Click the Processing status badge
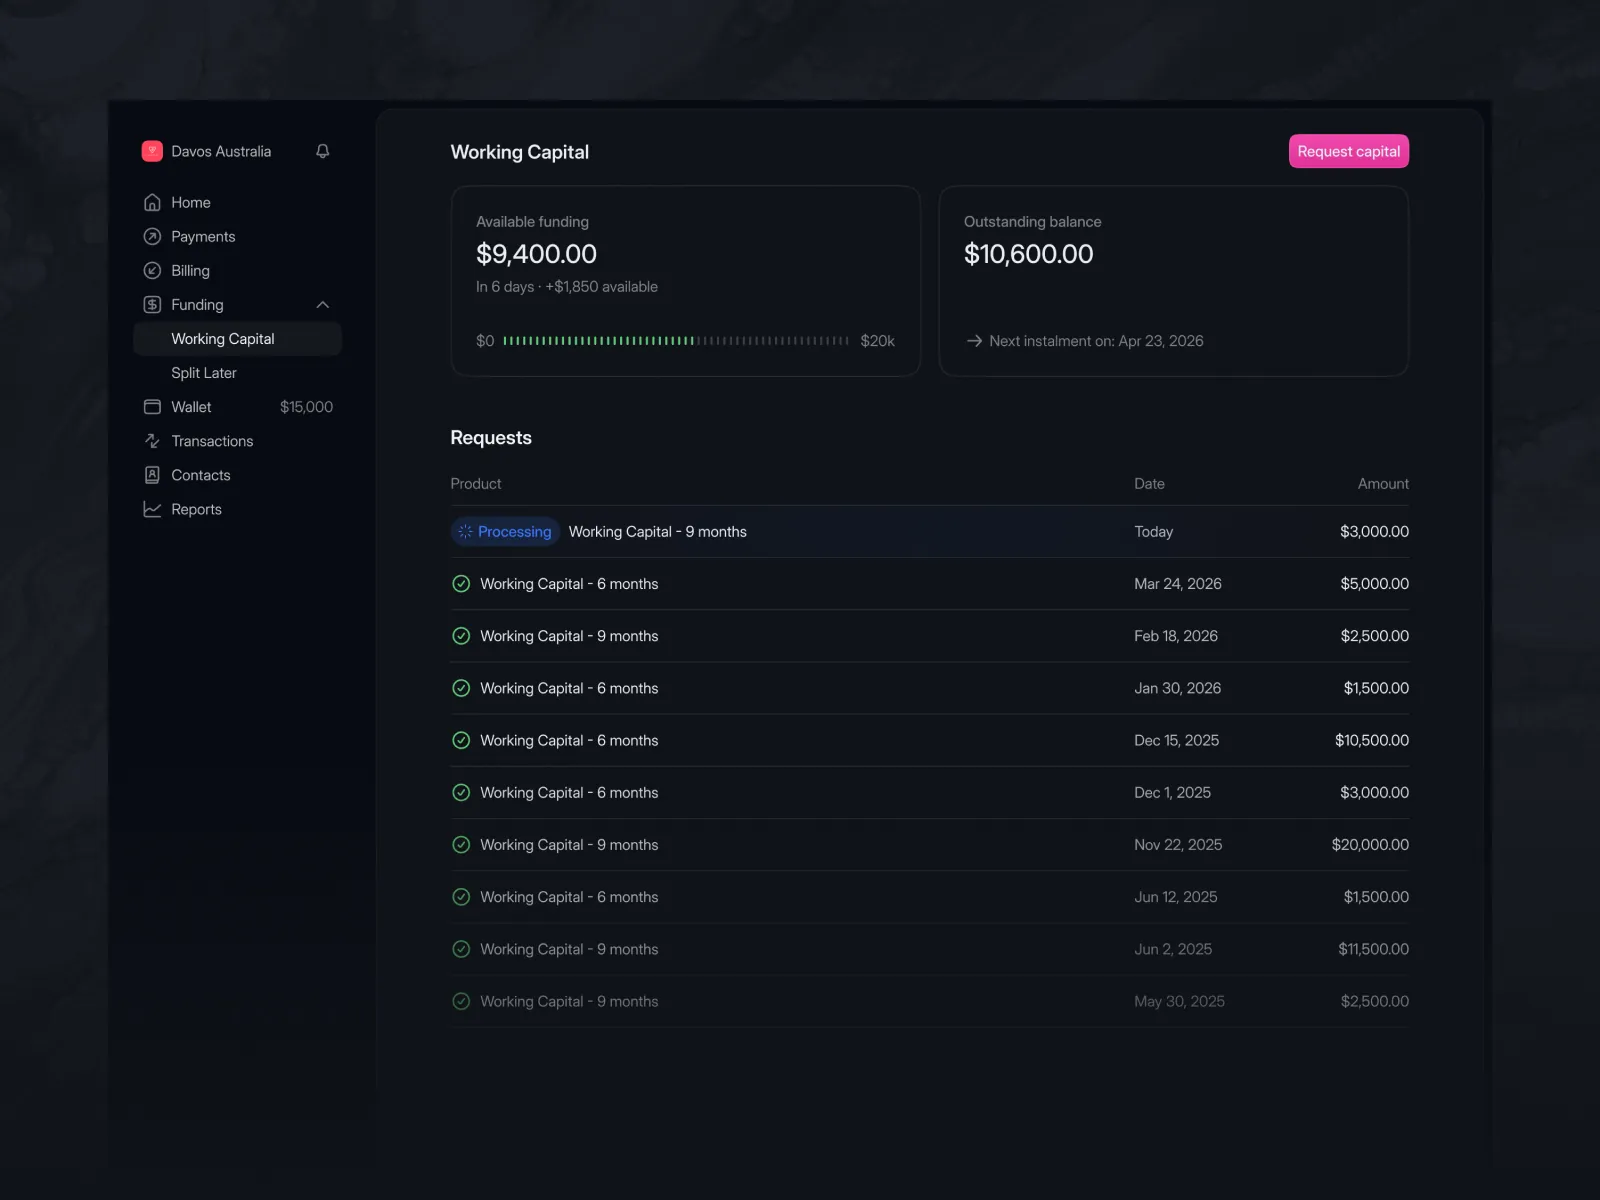This screenshot has width=1600, height=1200. [x=505, y=532]
